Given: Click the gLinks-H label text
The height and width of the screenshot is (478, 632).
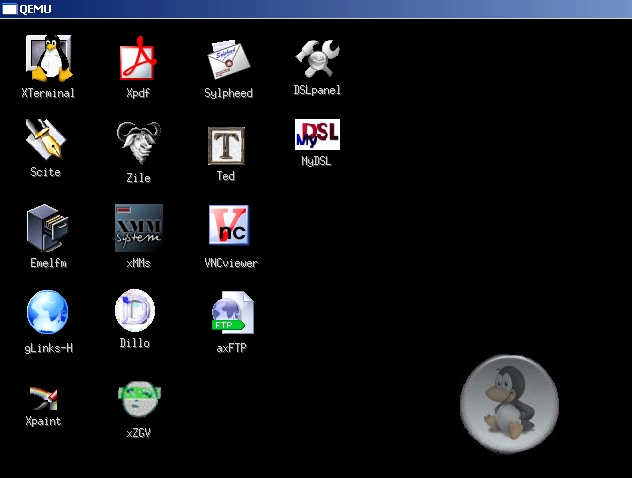Looking at the screenshot, I should click(x=48, y=348).
